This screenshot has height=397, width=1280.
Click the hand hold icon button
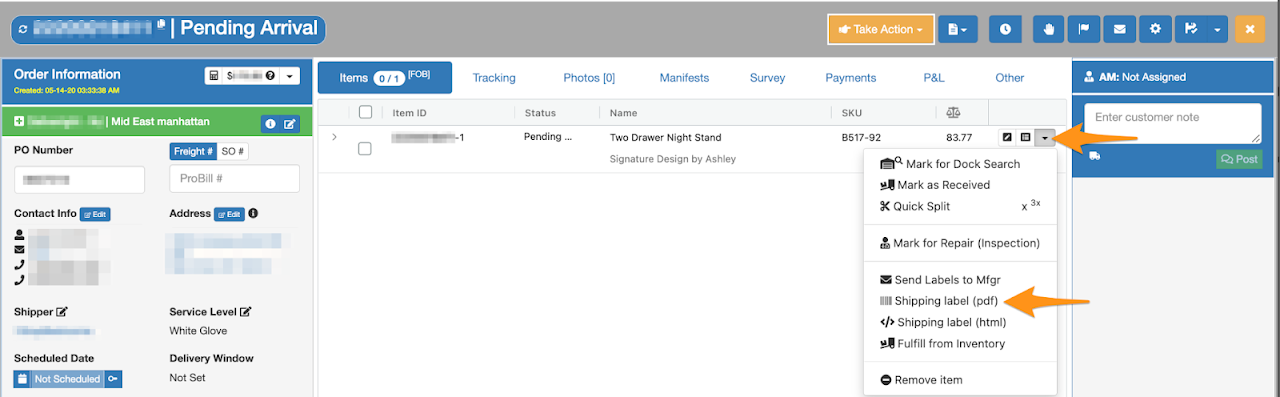coord(1048,29)
